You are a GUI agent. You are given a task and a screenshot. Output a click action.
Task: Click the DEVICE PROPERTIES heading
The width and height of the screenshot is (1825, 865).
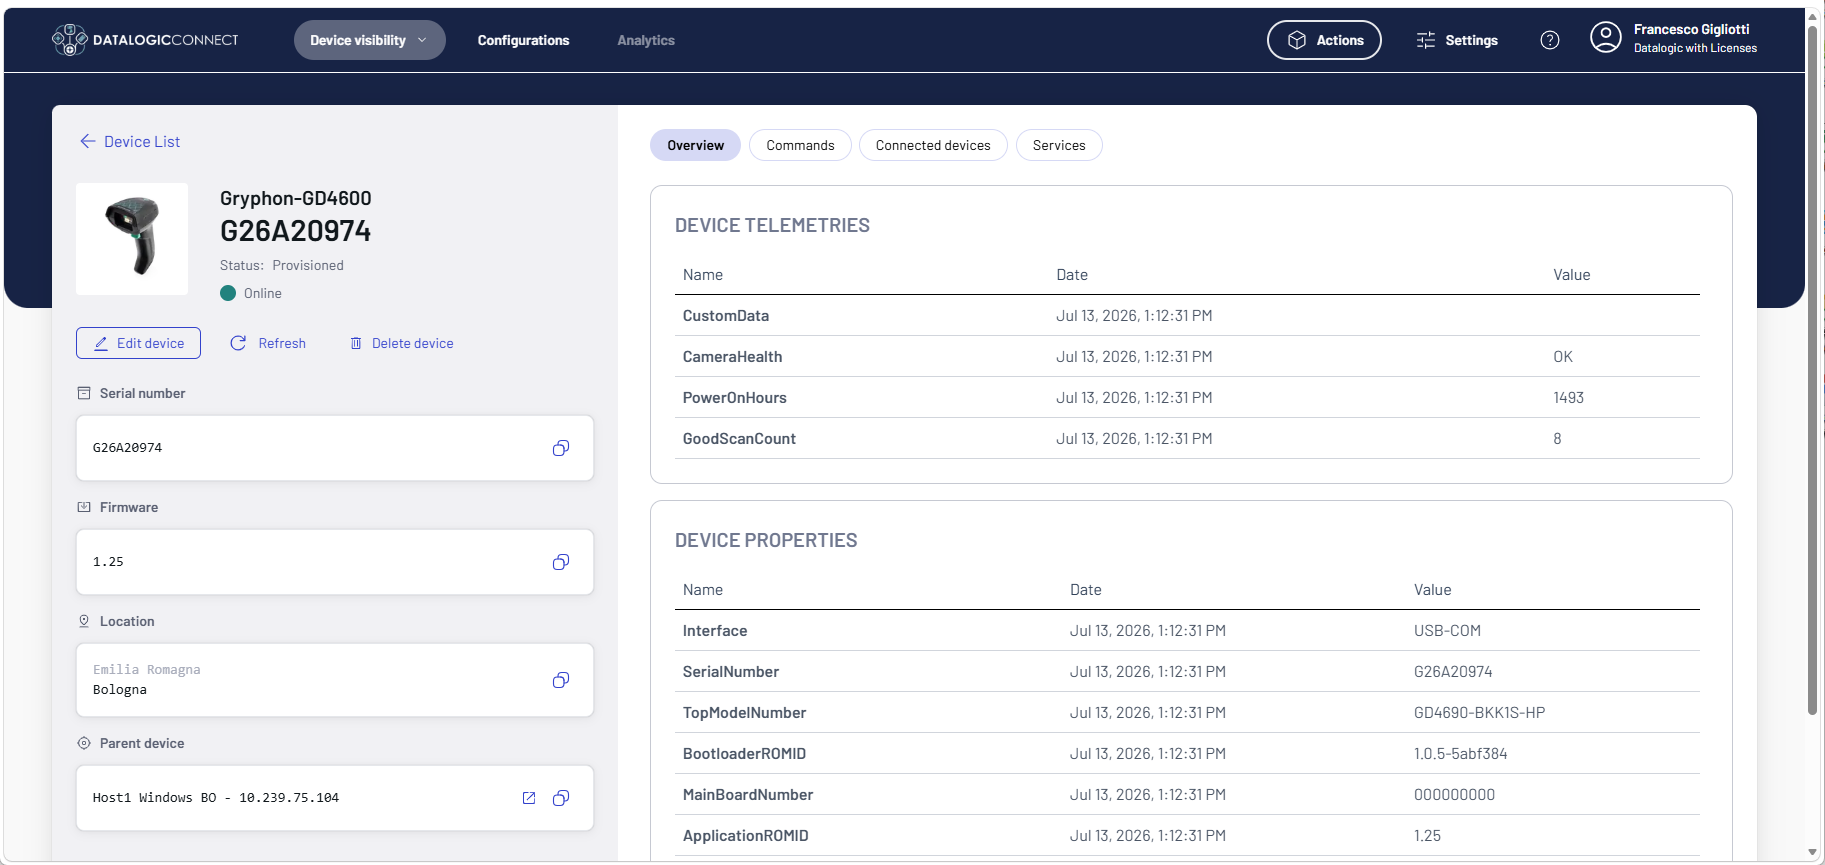(x=766, y=541)
